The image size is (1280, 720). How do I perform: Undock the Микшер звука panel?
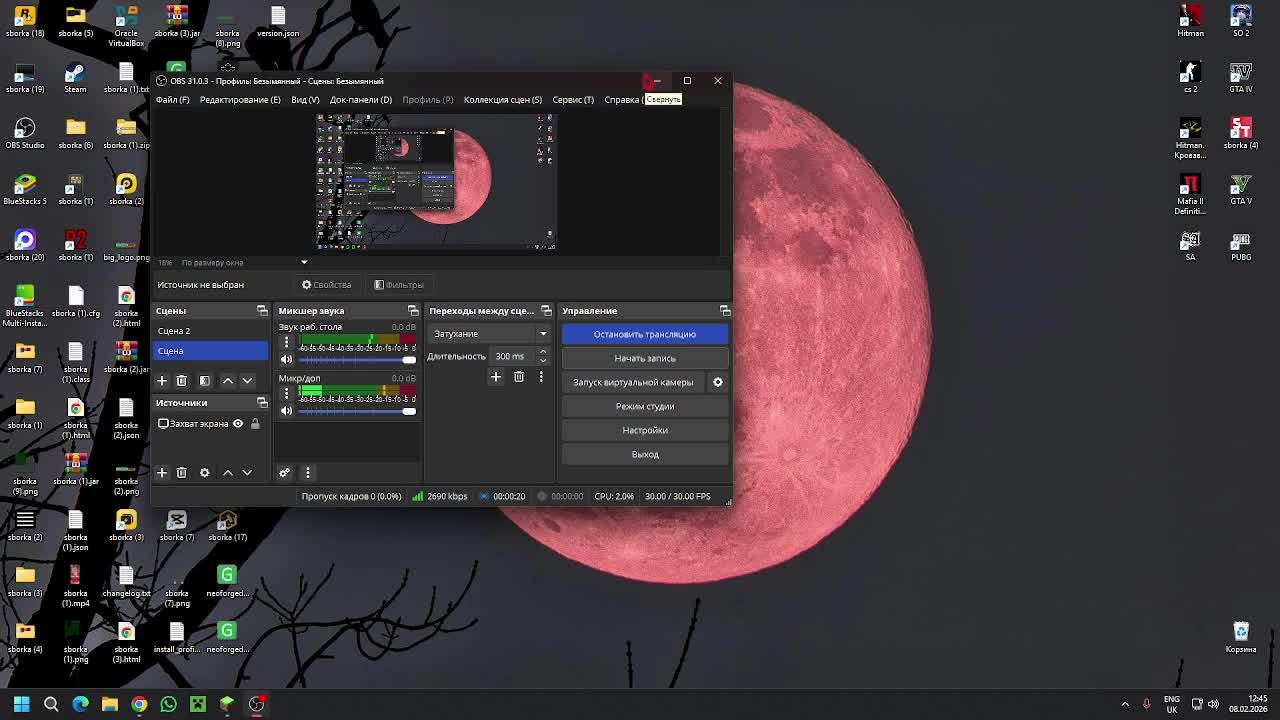pos(413,311)
